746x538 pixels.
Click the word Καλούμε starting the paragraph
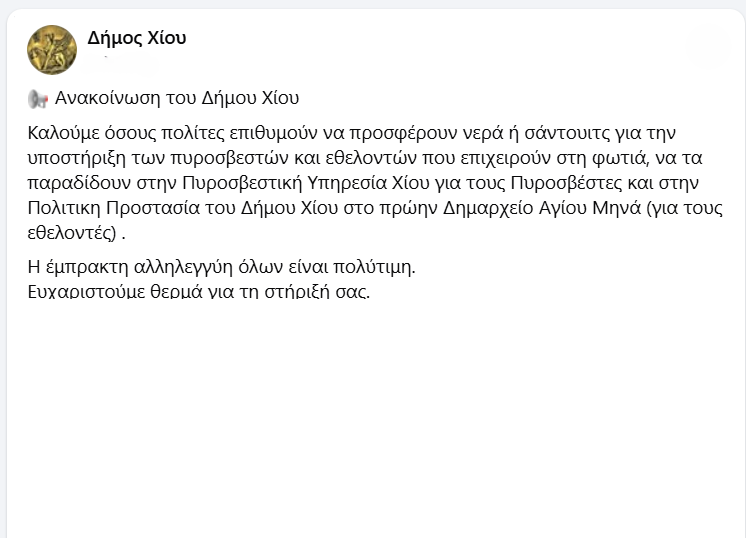(x=61, y=133)
